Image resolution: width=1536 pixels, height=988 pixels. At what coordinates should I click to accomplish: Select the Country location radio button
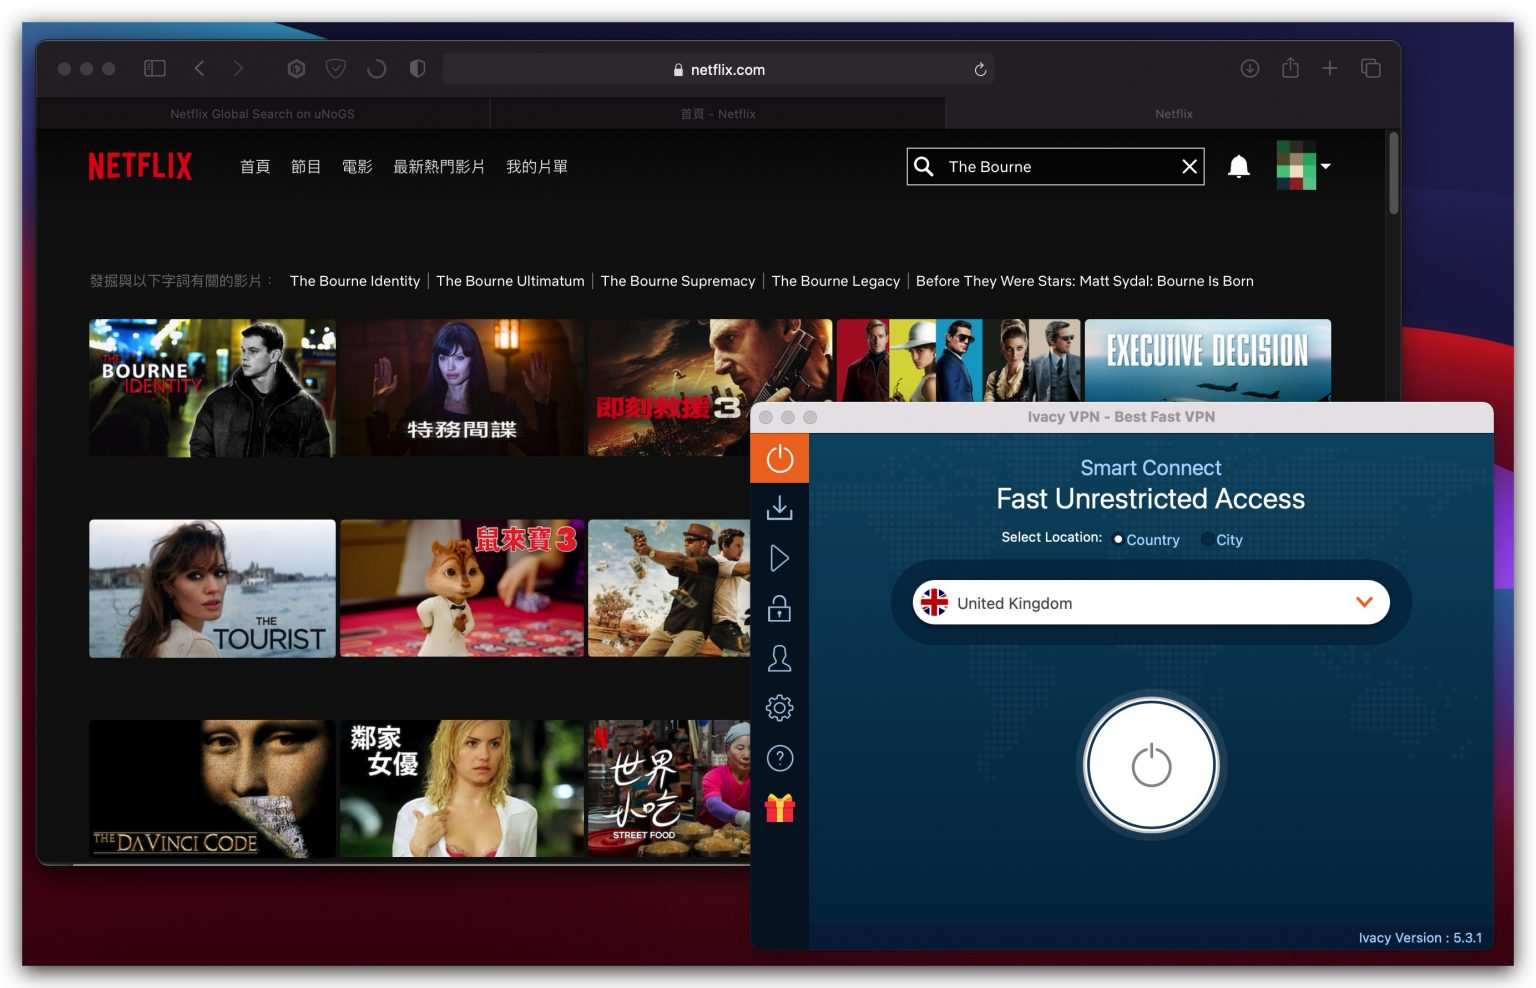[x=1118, y=539]
